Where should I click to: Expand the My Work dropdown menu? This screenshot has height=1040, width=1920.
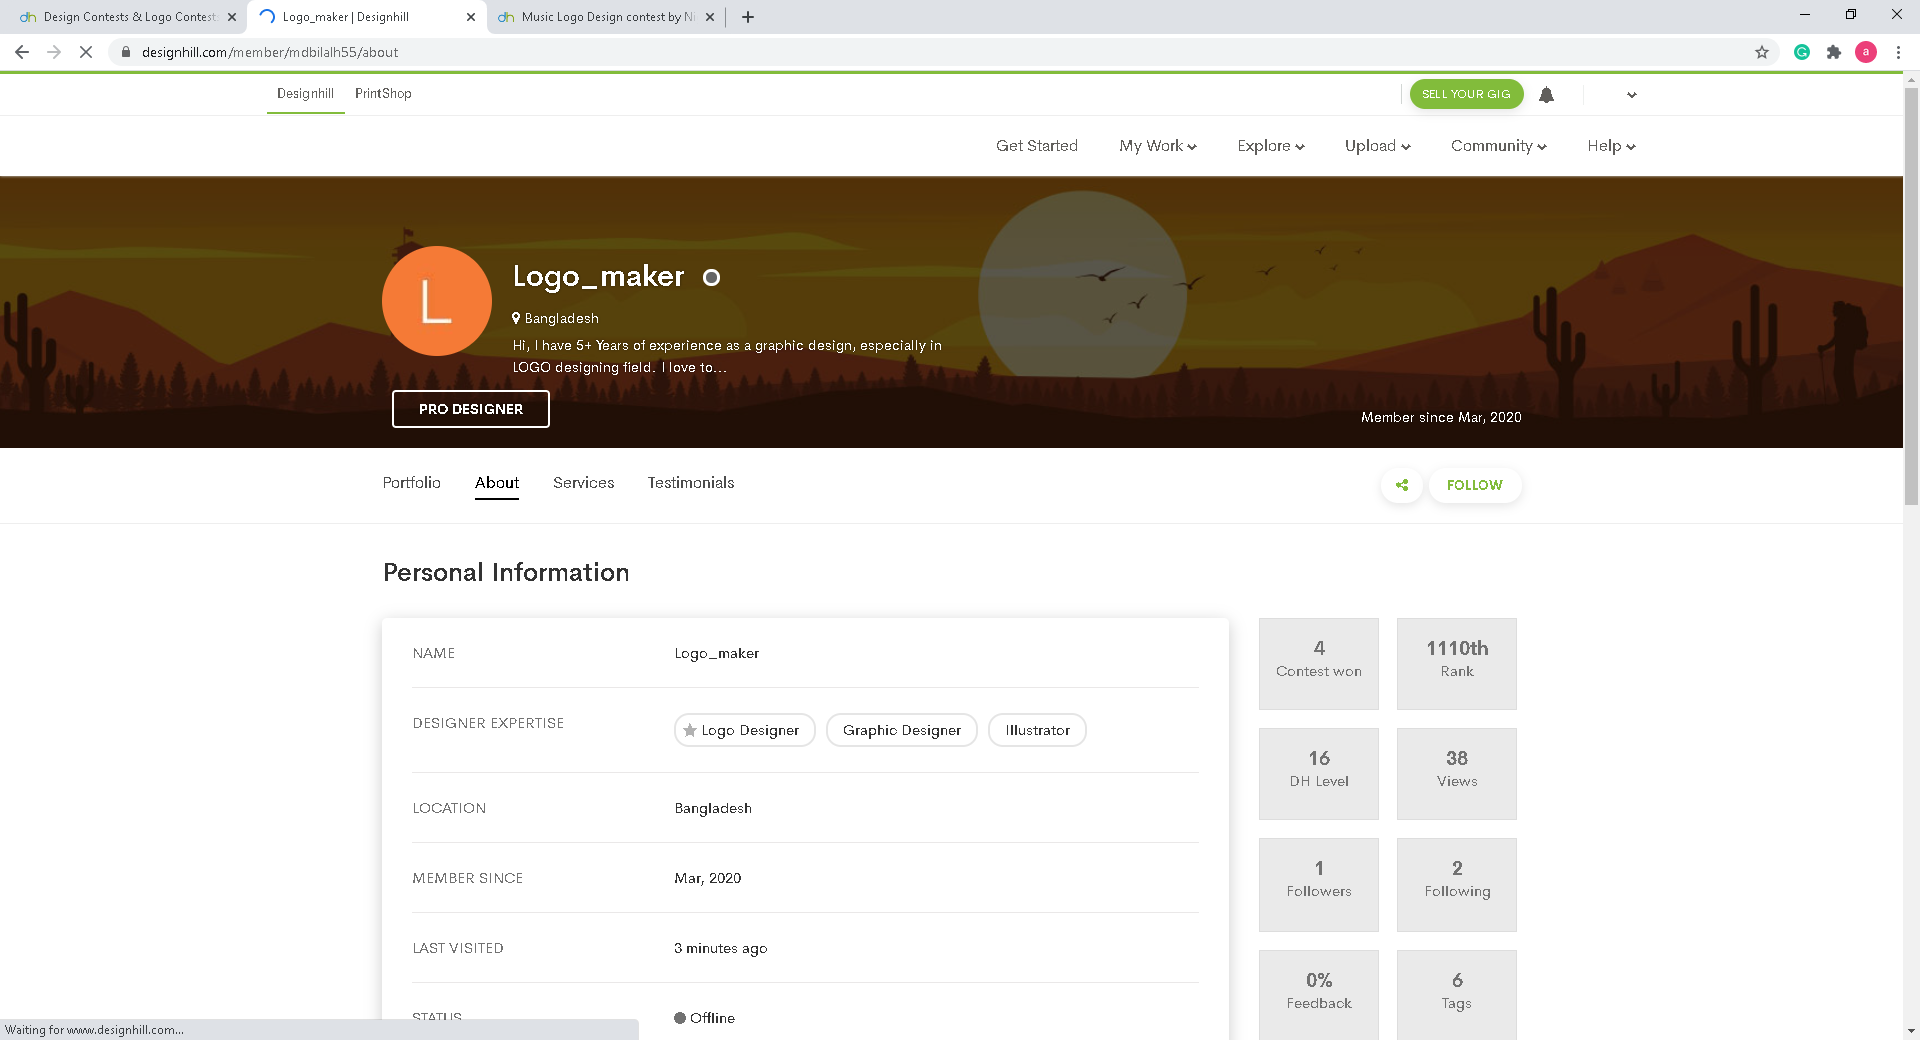tap(1157, 146)
